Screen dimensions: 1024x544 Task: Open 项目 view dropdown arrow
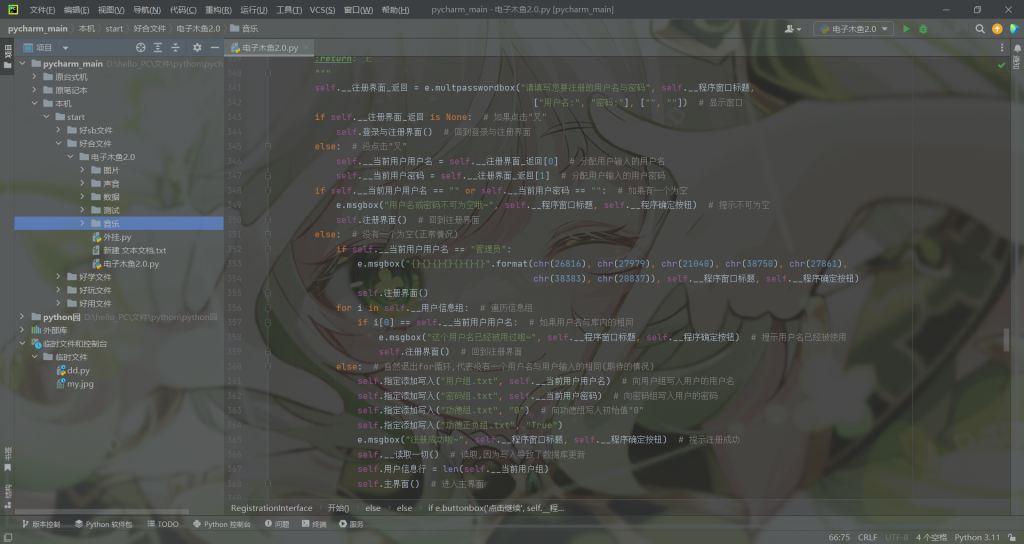click(65, 48)
